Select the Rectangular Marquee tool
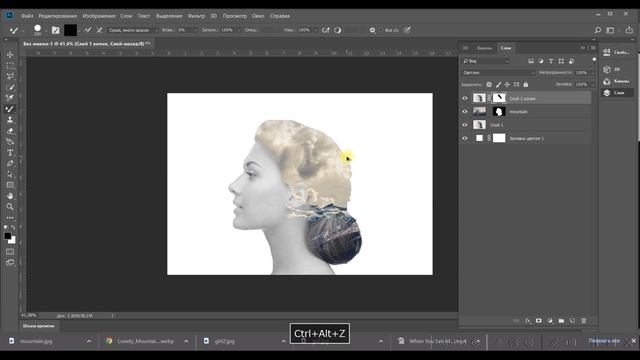Screen dimensions: 640x360 pyautogui.click(x=10, y=66)
